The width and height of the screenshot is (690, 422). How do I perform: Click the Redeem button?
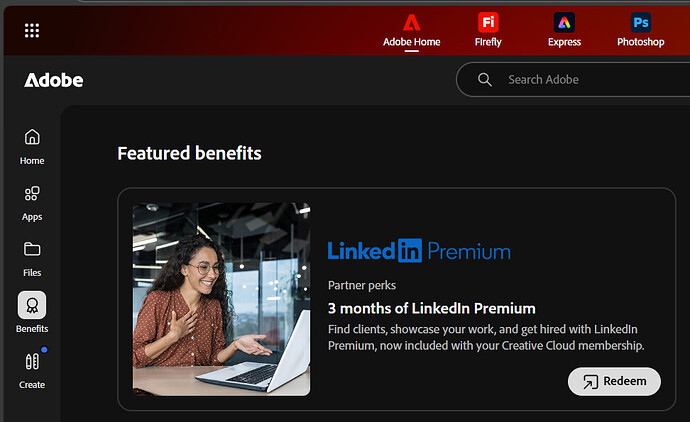coord(614,382)
